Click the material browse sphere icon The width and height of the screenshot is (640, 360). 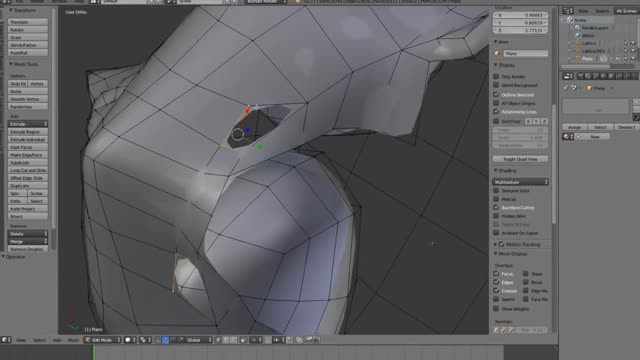567,137
